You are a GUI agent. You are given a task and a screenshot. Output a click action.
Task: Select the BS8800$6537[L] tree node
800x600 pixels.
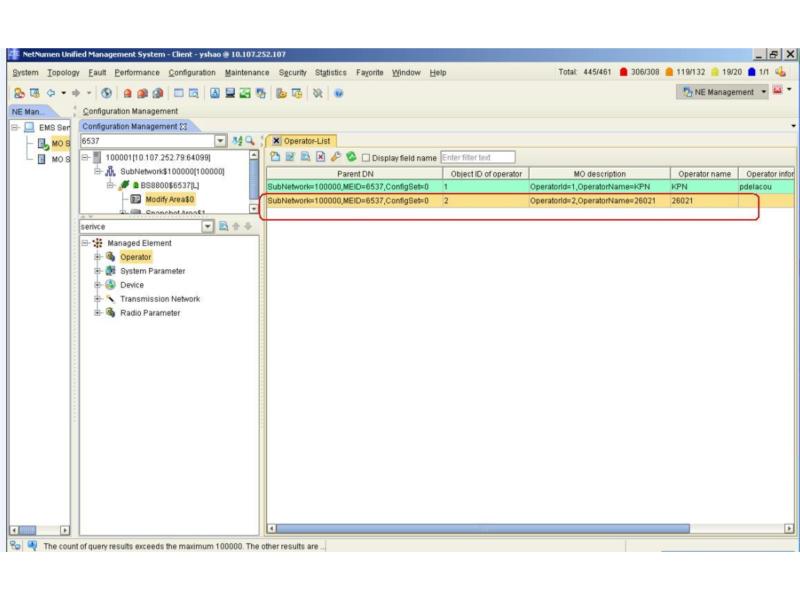pyautogui.click(x=169, y=185)
